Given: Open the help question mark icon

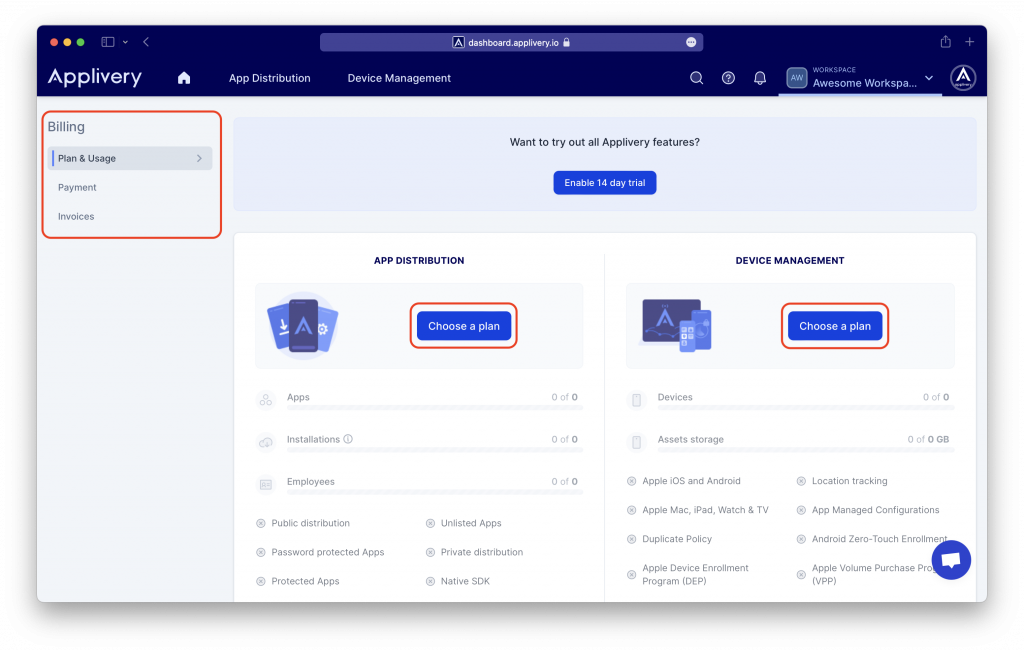Looking at the screenshot, I should [x=728, y=78].
